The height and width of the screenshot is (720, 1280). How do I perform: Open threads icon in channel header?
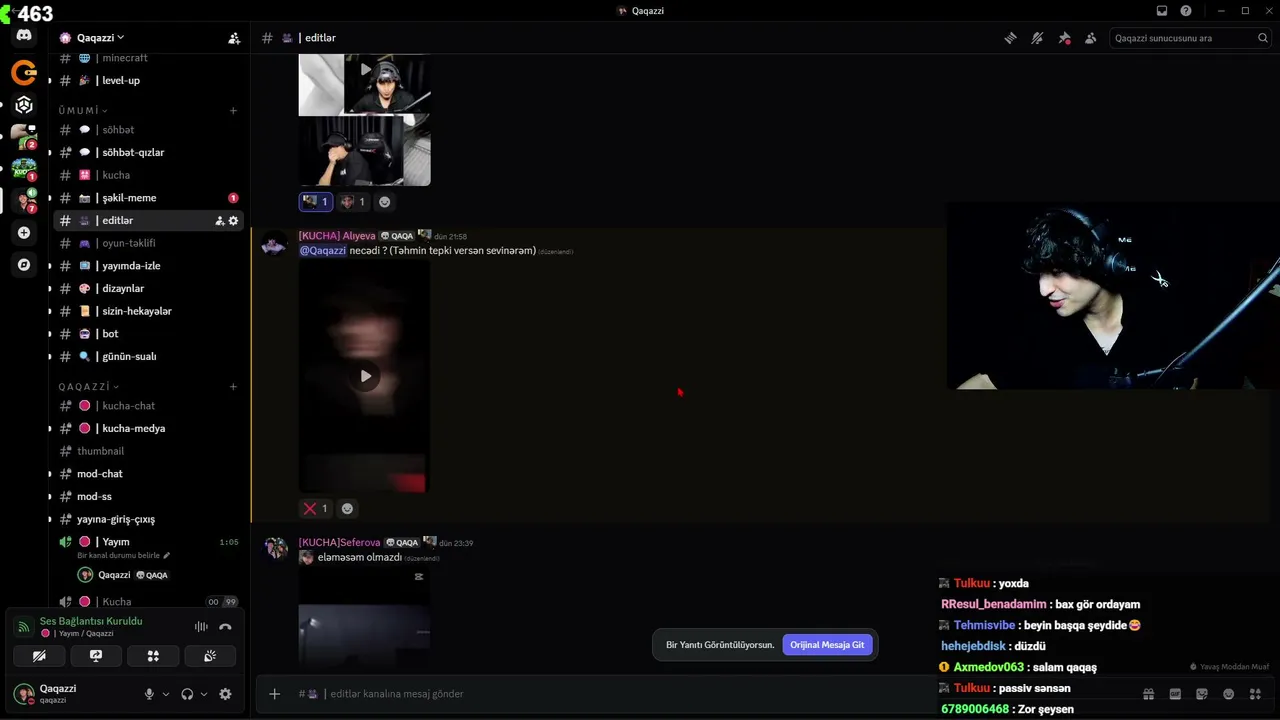(1011, 38)
